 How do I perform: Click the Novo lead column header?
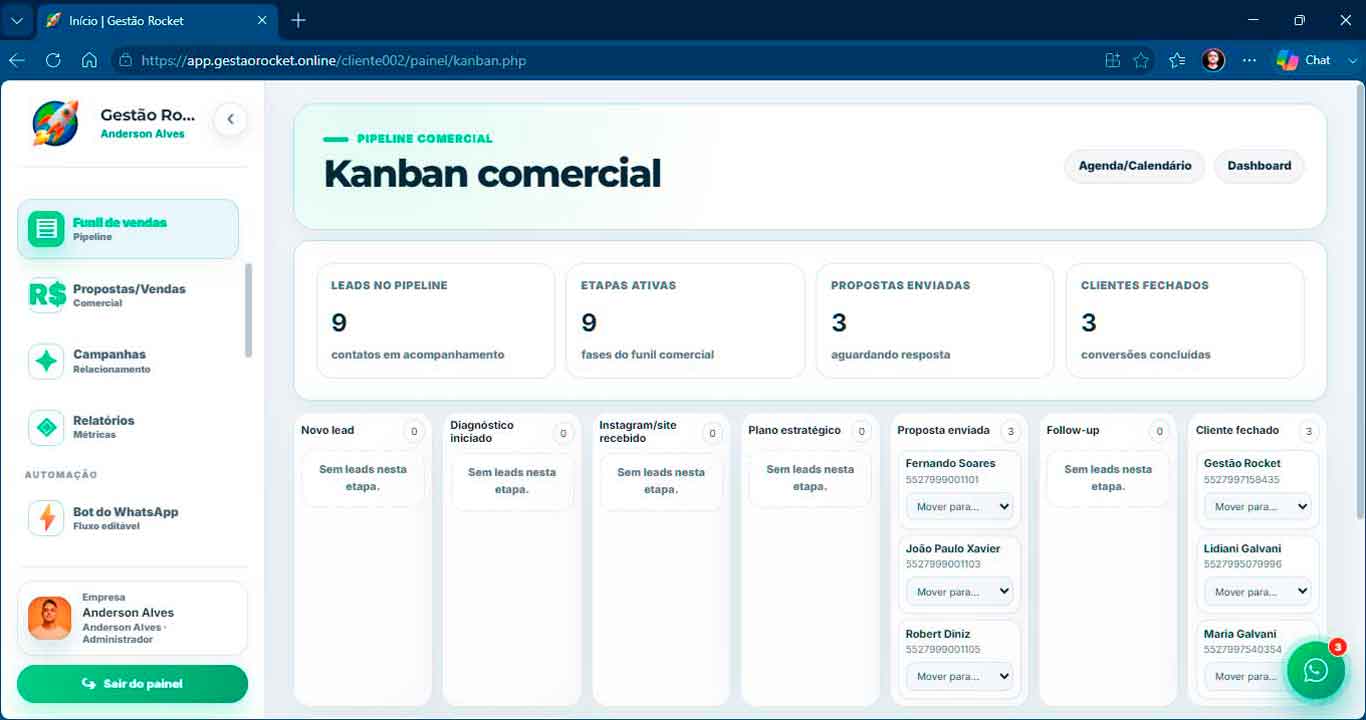point(328,430)
